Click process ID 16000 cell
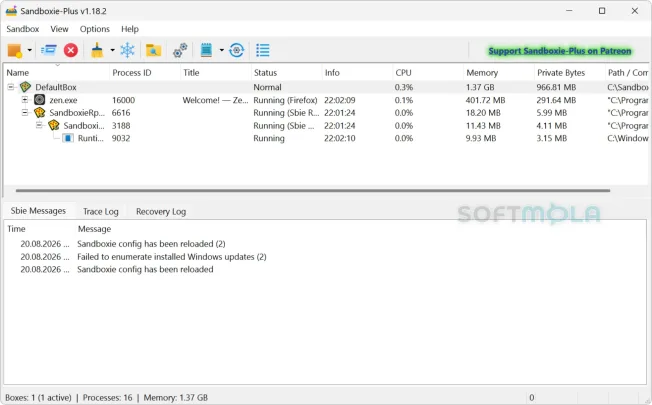 coord(123,100)
